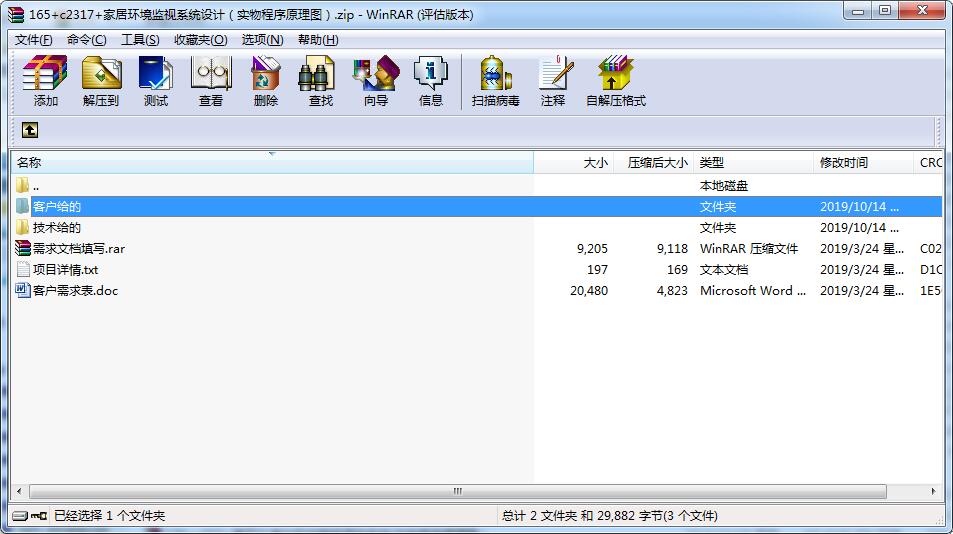
Task: Click packed size value 169
Action: (677, 269)
